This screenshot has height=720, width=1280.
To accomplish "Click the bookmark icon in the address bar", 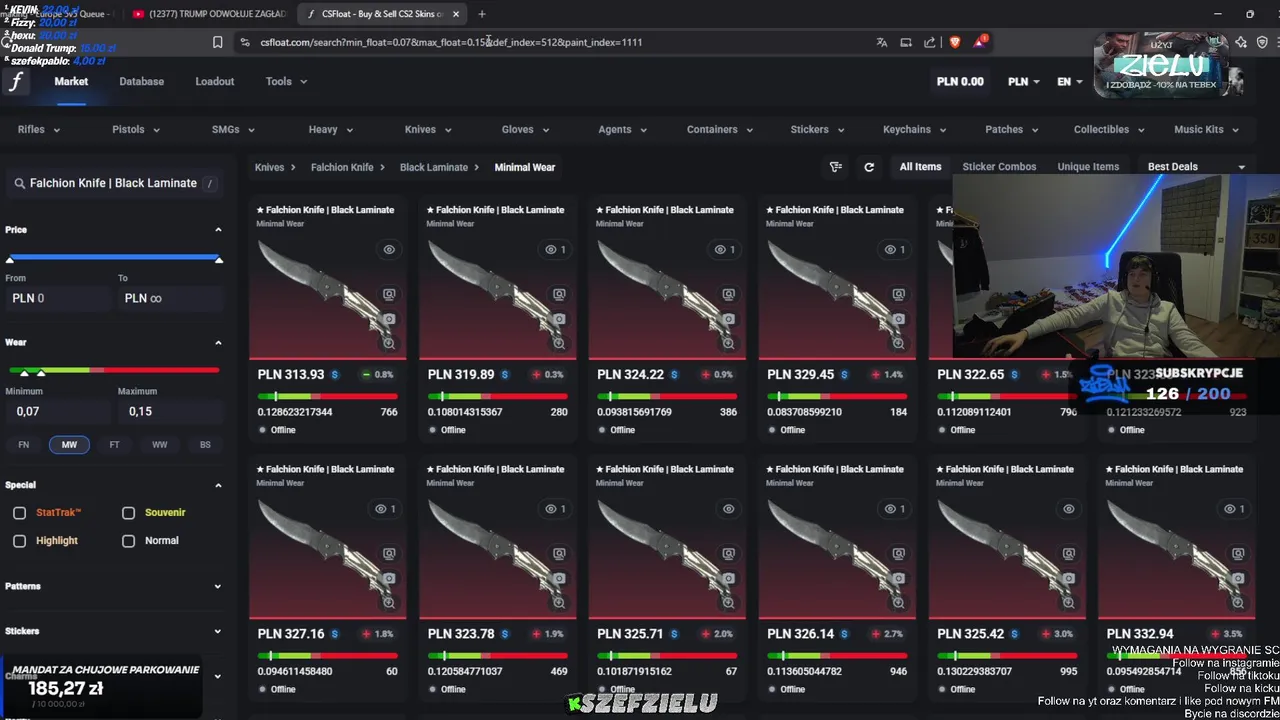I will [217, 42].
